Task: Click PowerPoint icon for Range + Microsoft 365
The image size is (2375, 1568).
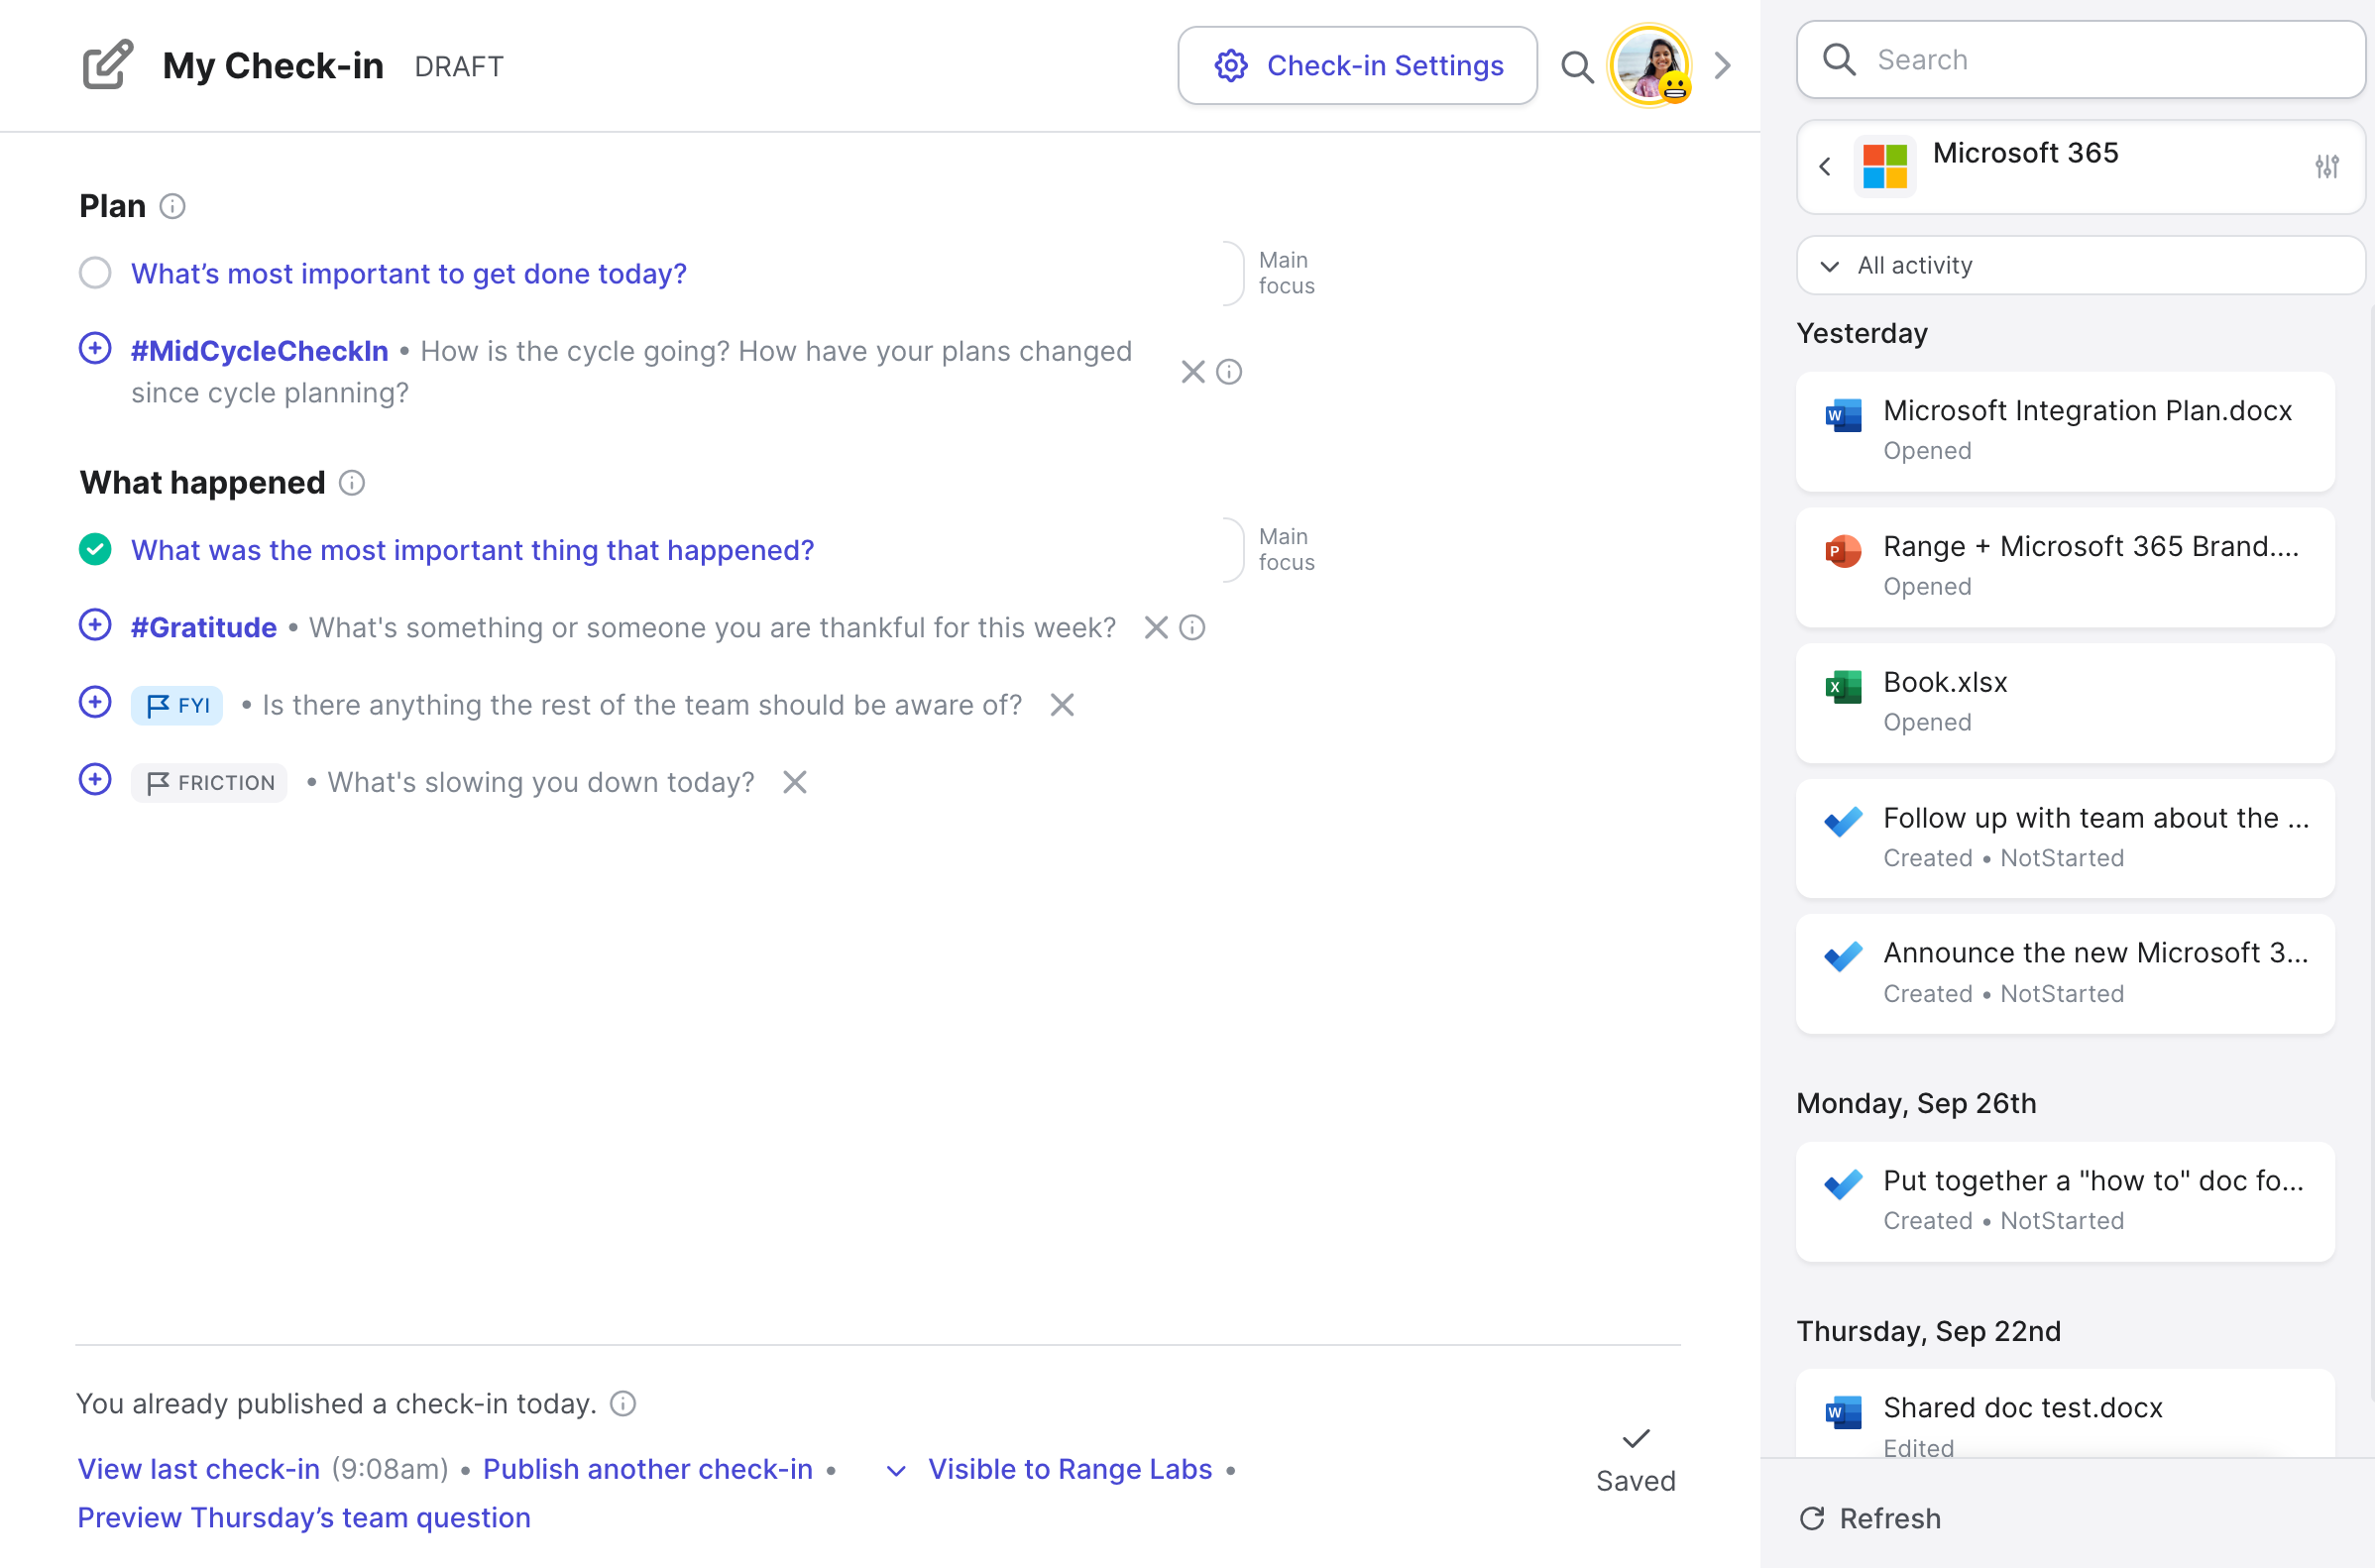Action: [1843, 550]
